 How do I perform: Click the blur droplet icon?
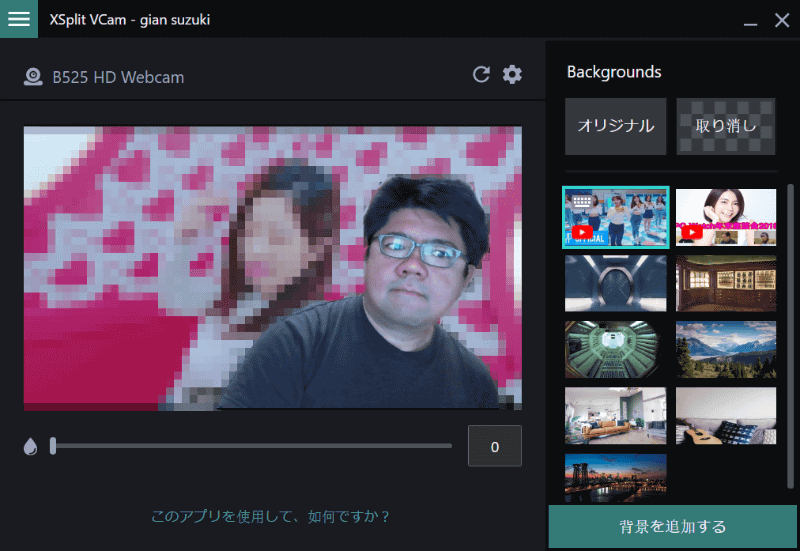pyautogui.click(x=31, y=446)
